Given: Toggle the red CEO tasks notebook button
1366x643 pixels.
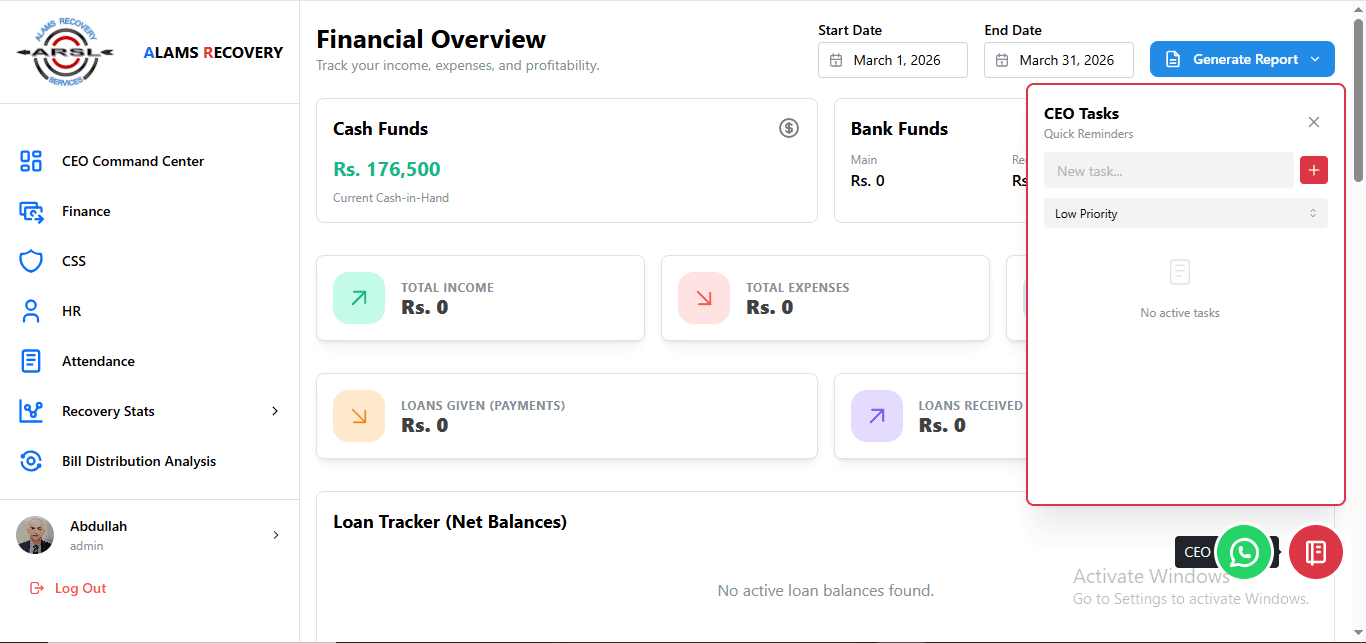Looking at the screenshot, I should [x=1315, y=552].
